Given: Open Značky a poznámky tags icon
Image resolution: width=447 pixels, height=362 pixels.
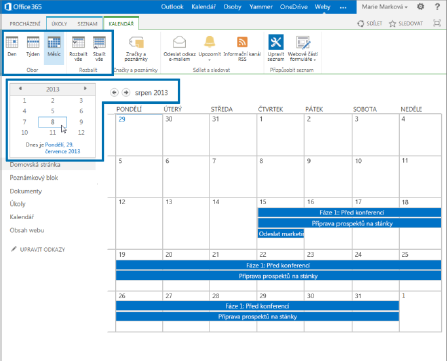Looking at the screenshot, I should coord(136,43).
